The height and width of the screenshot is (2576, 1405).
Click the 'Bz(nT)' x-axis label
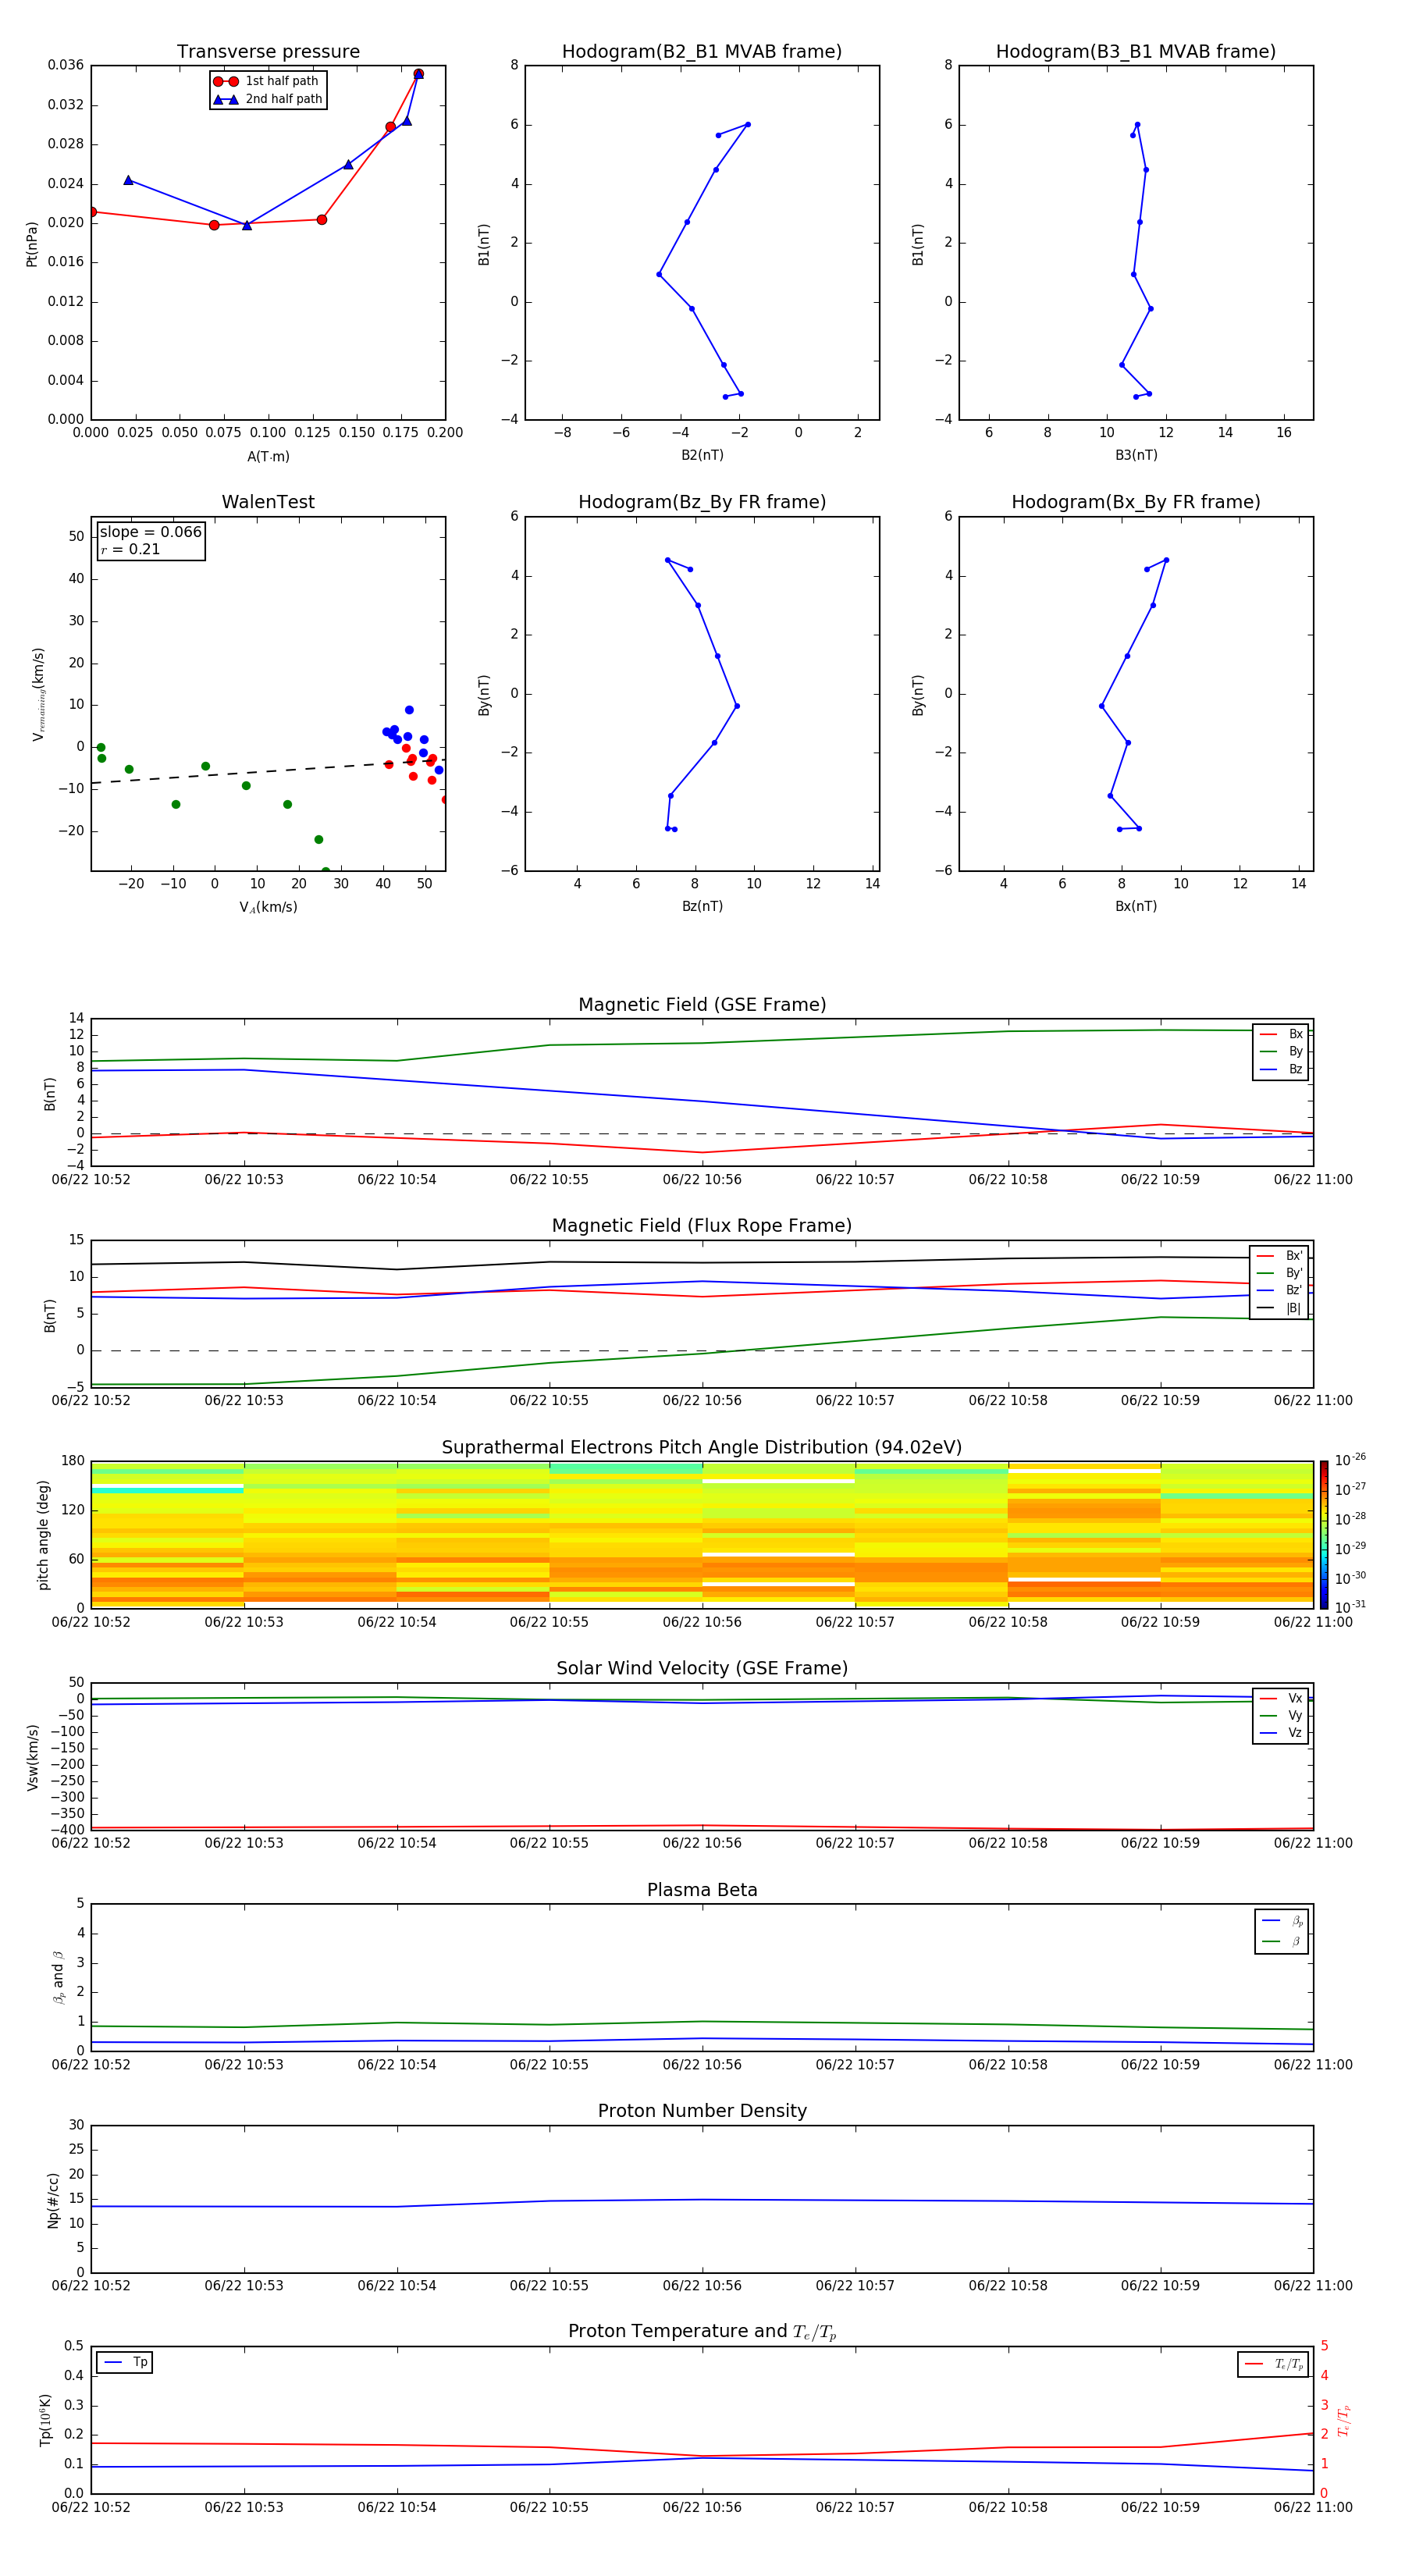pyautogui.click(x=702, y=906)
